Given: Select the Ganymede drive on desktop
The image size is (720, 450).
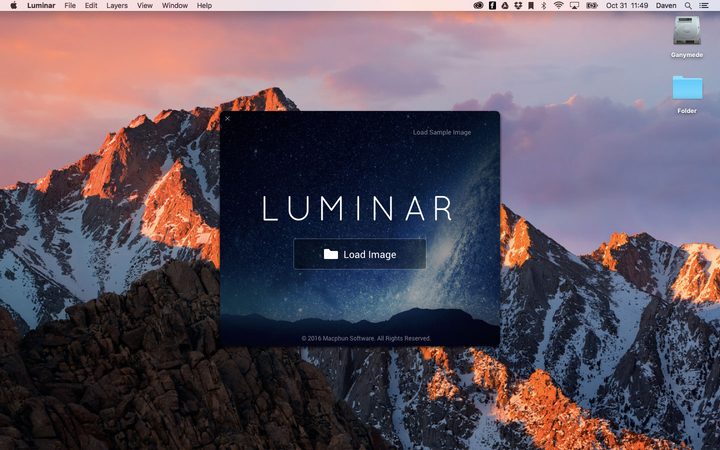Looking at the screenshot, I should point(686,37).
